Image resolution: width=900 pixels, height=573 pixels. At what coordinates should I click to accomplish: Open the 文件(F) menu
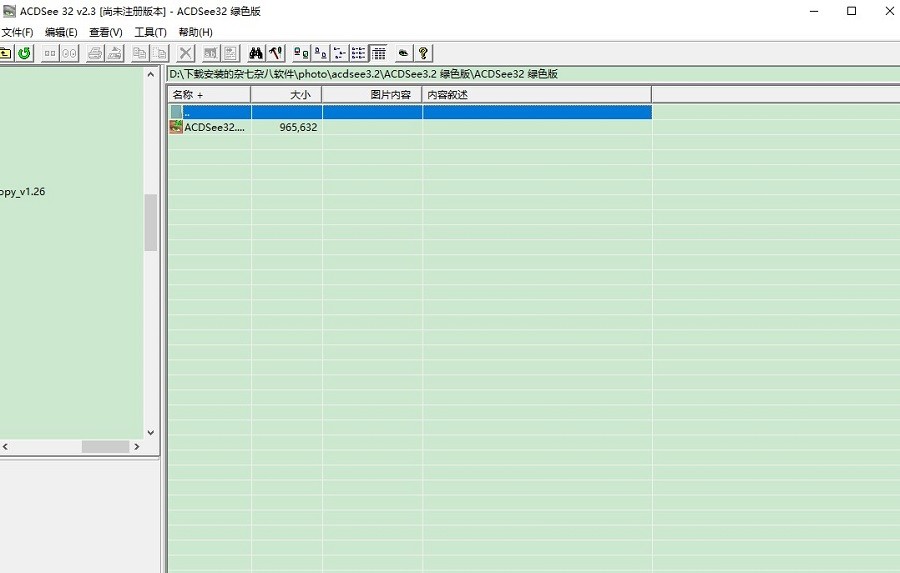pos(18,32)
